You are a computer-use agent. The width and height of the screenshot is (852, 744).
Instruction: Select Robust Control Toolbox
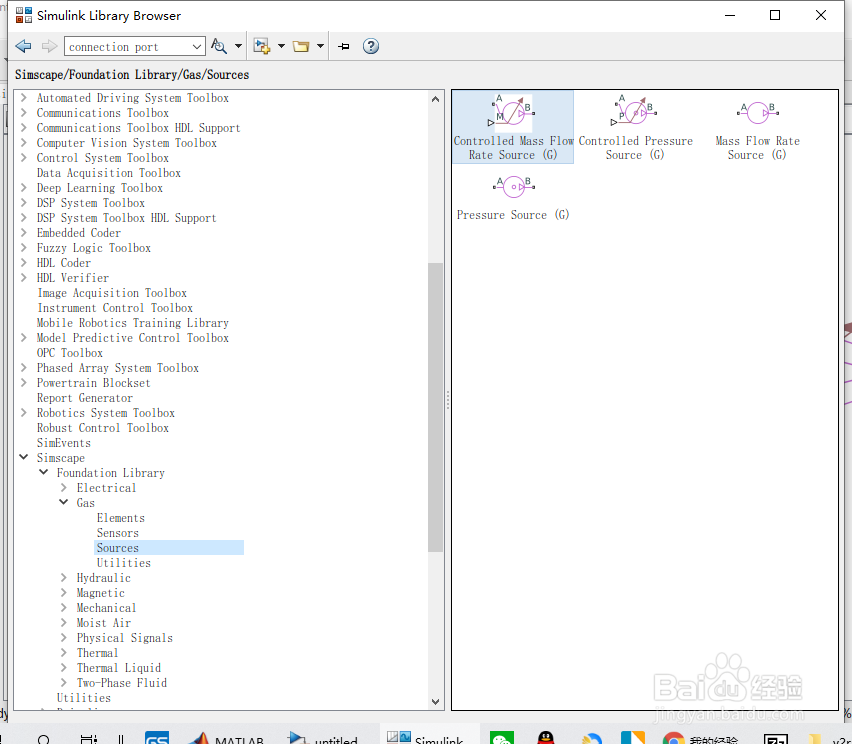pos(103,428)
